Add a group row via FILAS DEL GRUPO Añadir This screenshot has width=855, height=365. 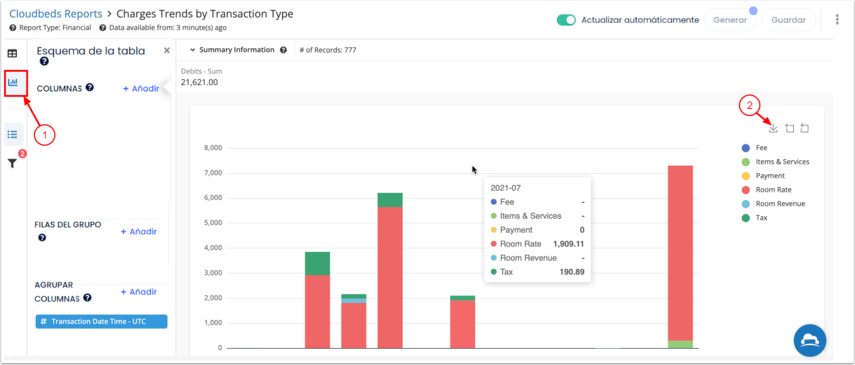coord(139,231)
